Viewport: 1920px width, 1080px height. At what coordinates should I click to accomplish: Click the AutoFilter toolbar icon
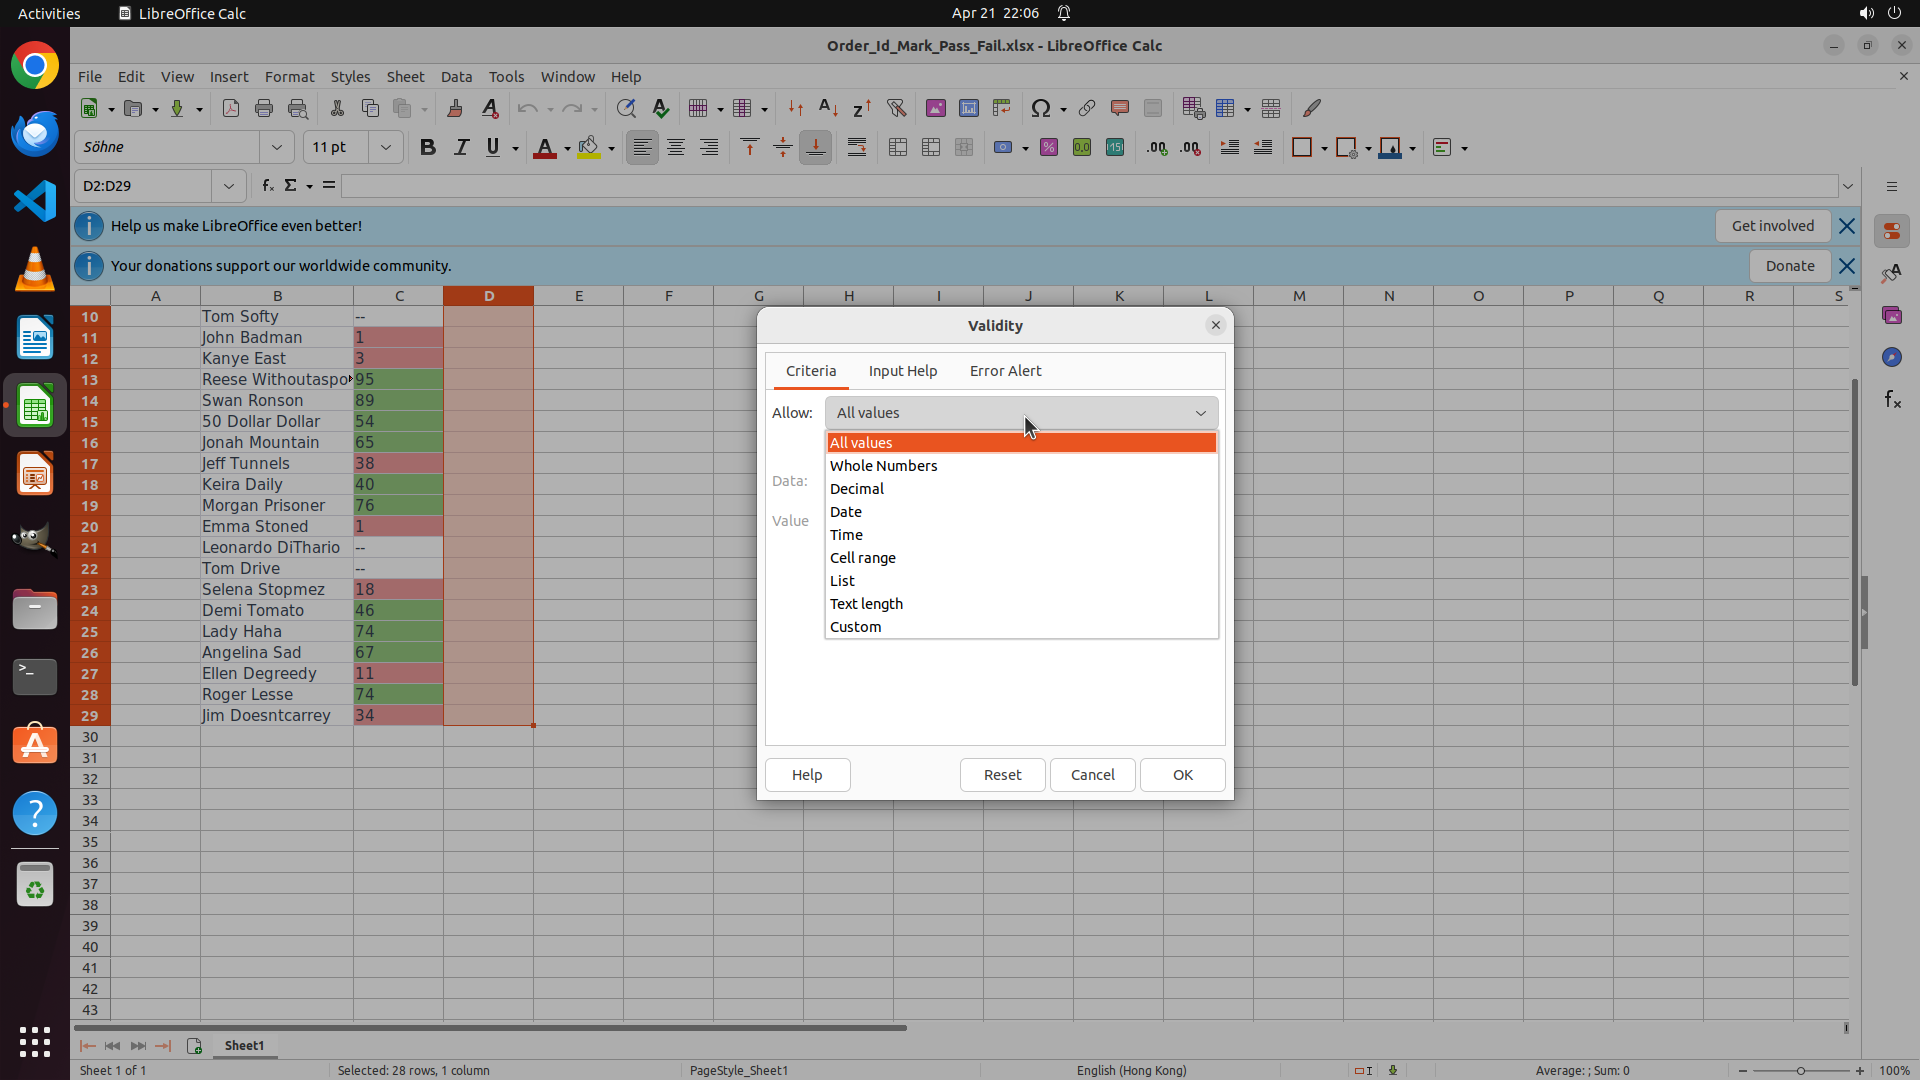click(896, 108)
